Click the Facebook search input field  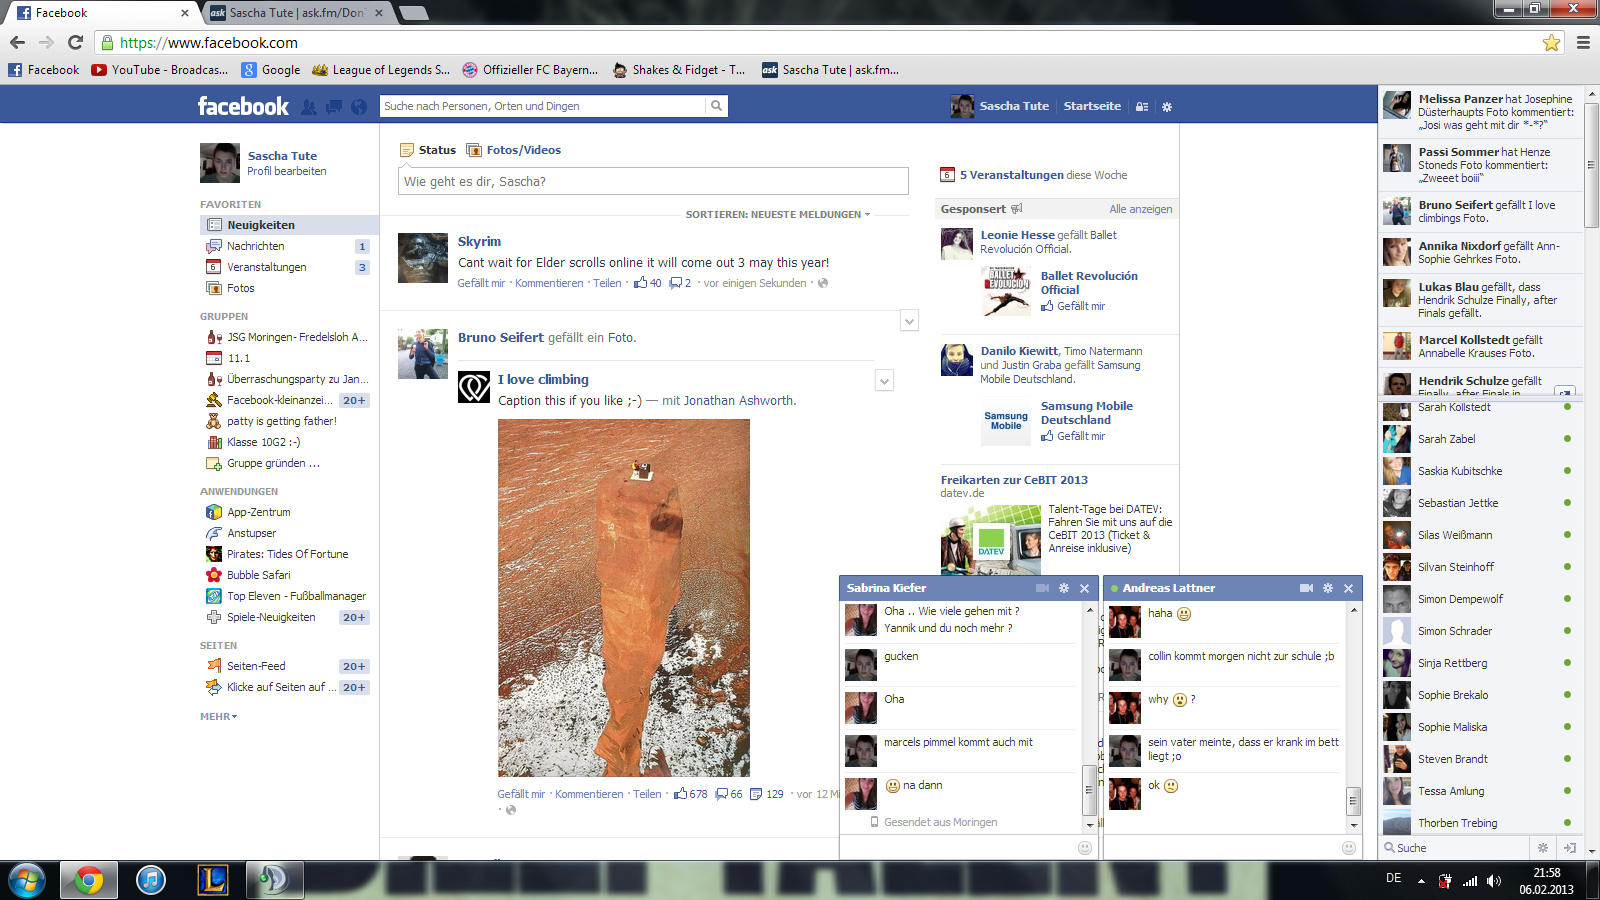tap(543, 106)
